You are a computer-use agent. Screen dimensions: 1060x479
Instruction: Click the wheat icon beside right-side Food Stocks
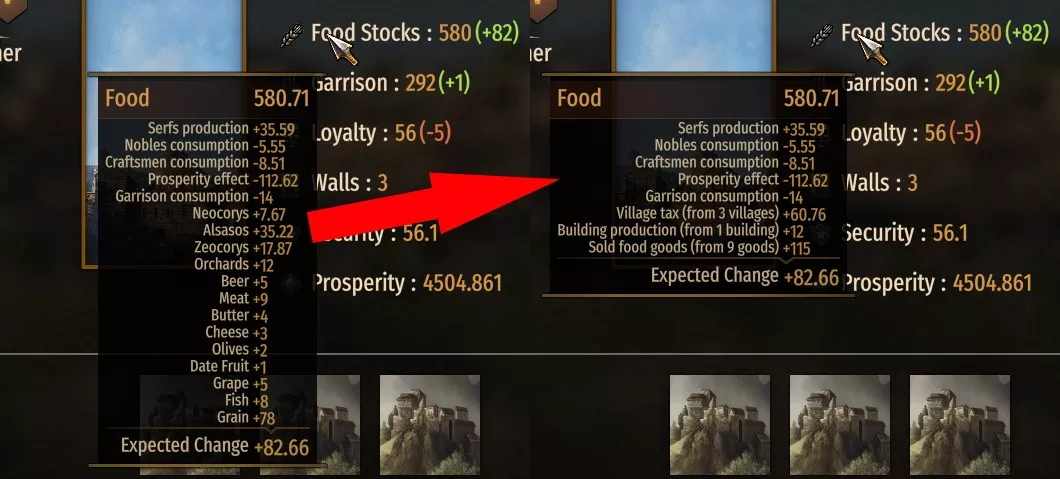821,36
